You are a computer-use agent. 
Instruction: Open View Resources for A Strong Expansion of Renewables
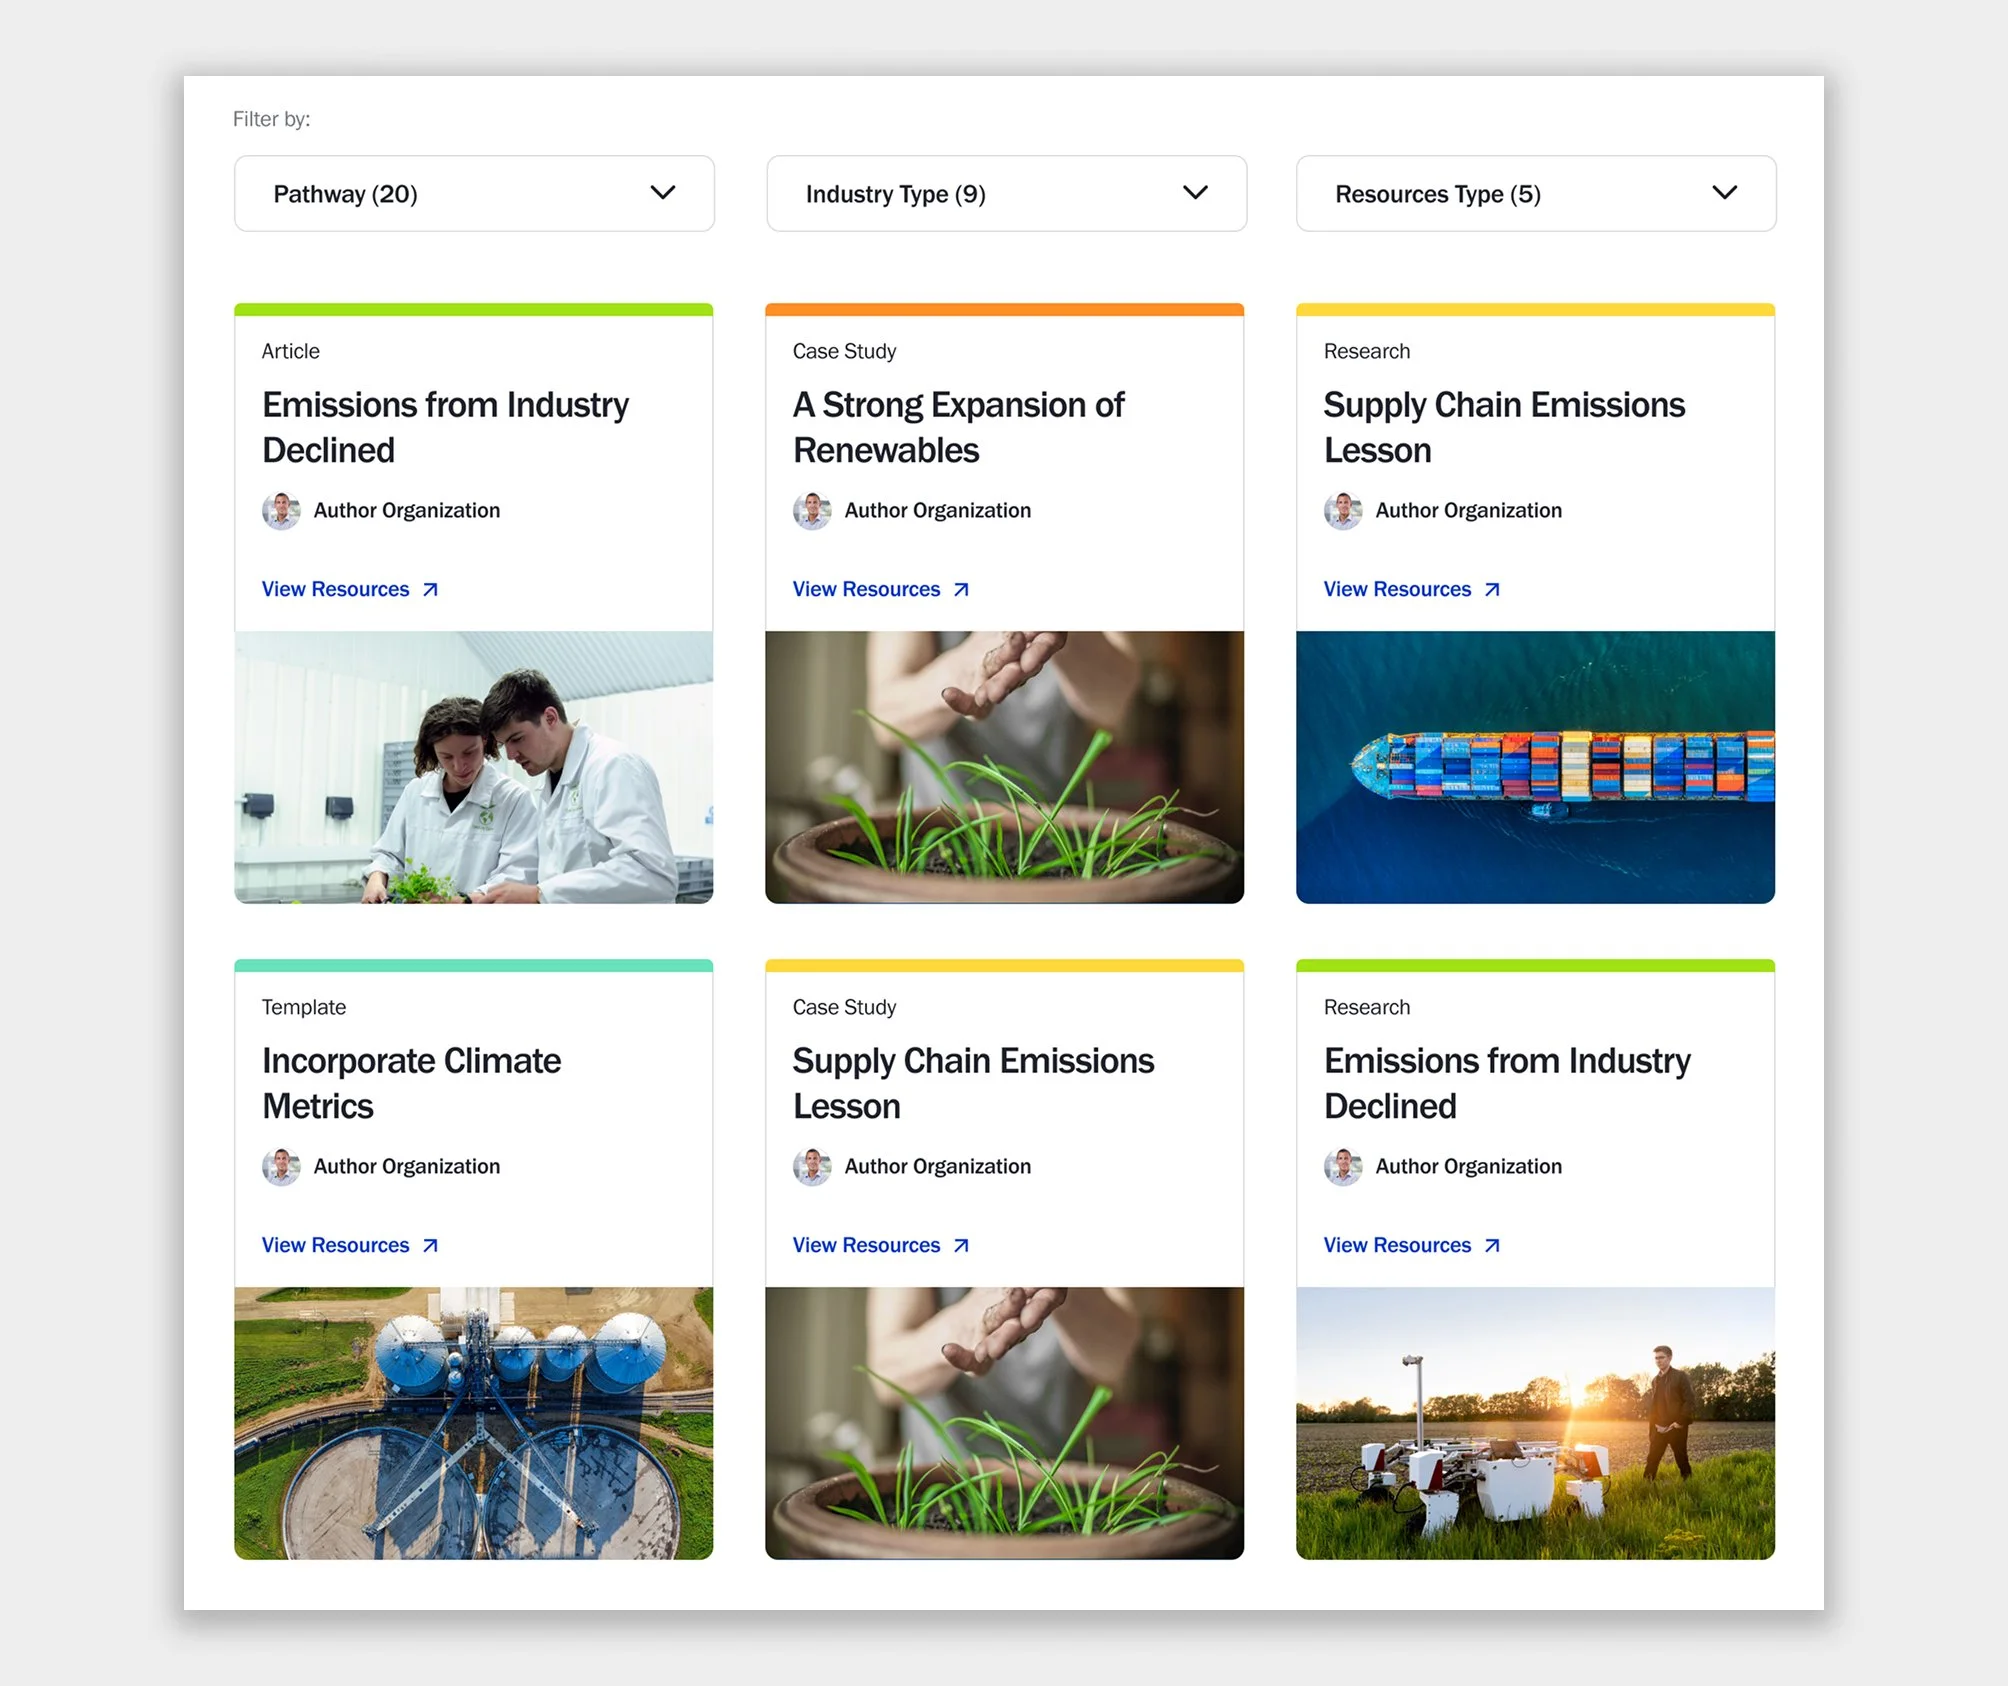tap(866, 590)
